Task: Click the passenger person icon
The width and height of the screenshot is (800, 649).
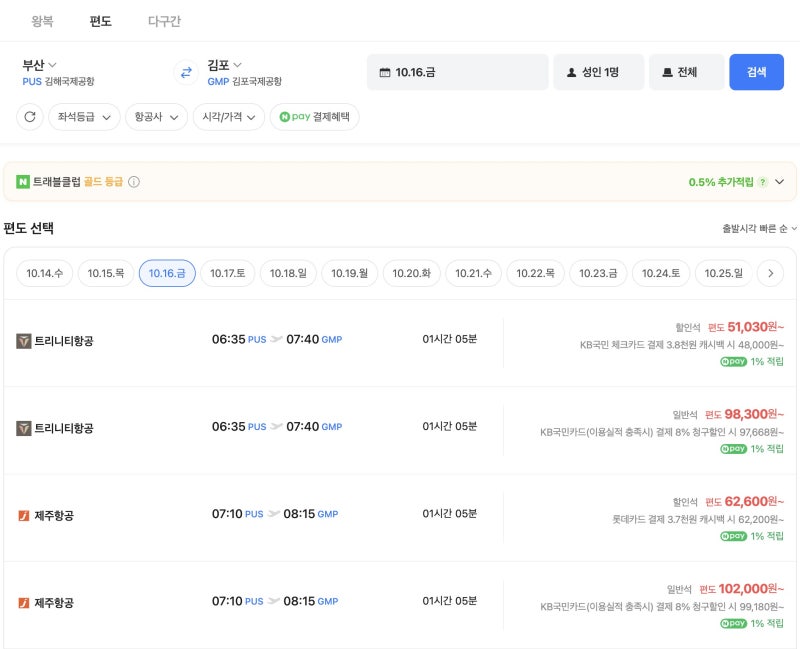Action: (x=571, y=72)
